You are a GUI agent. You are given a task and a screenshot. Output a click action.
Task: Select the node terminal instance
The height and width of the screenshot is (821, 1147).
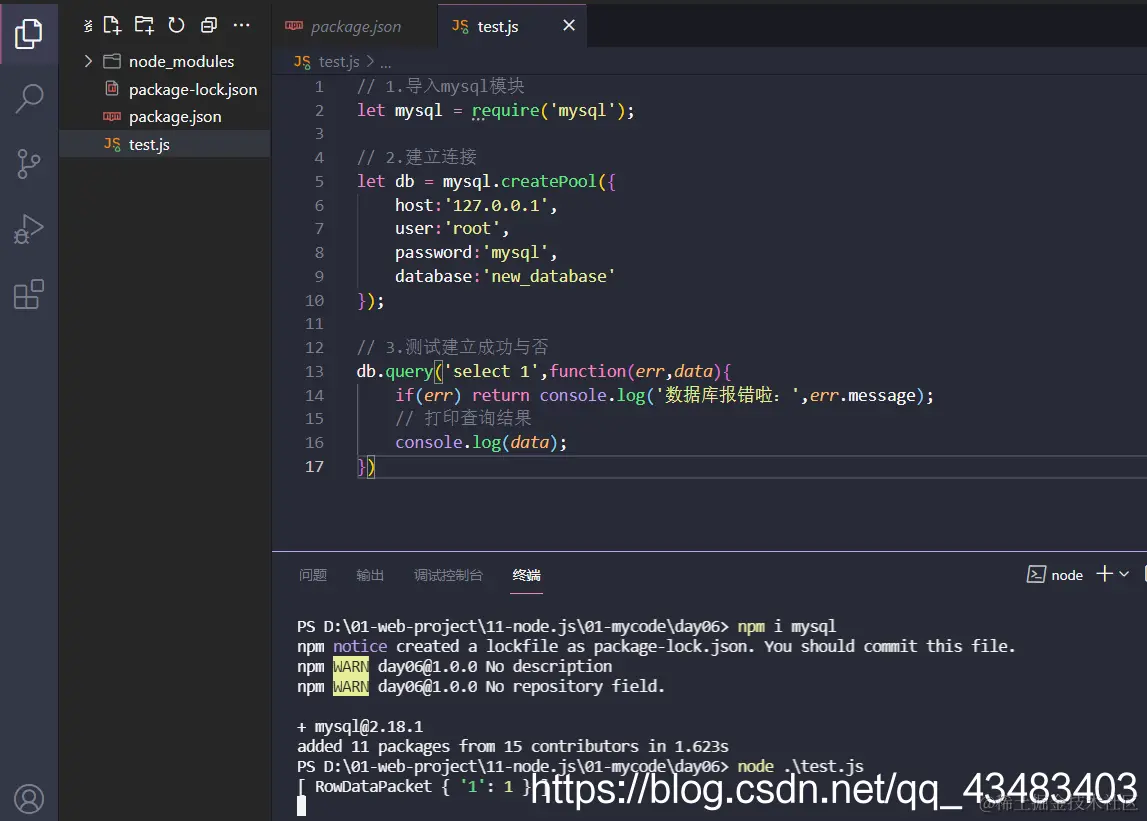[1055, 575]
